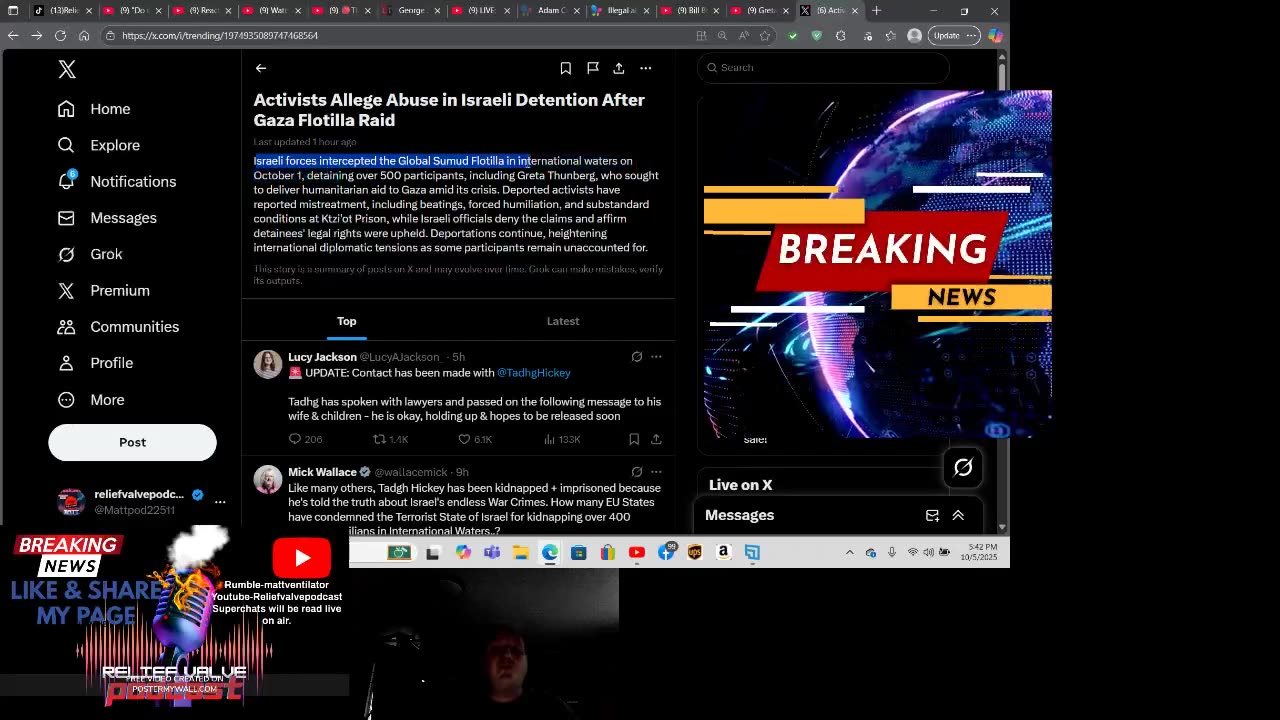
Task: Click the browser home button
Action: point(84,35)
